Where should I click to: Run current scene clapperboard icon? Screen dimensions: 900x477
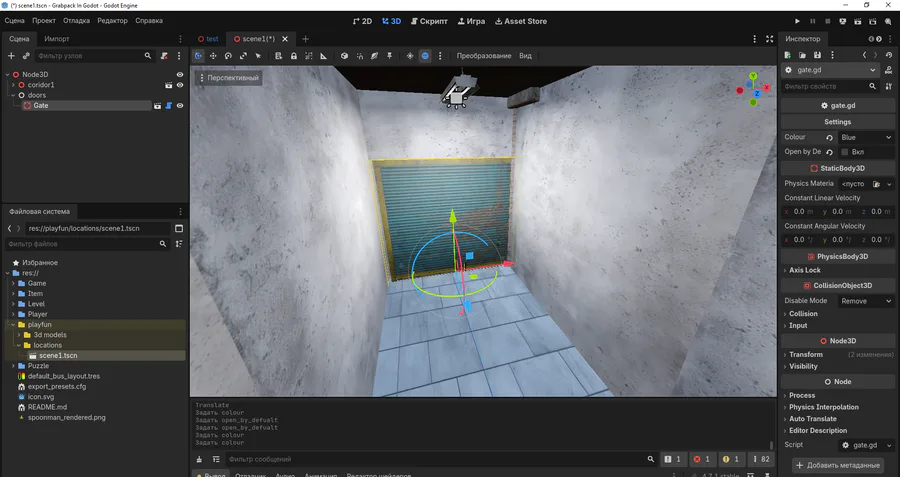pos(858,21)
